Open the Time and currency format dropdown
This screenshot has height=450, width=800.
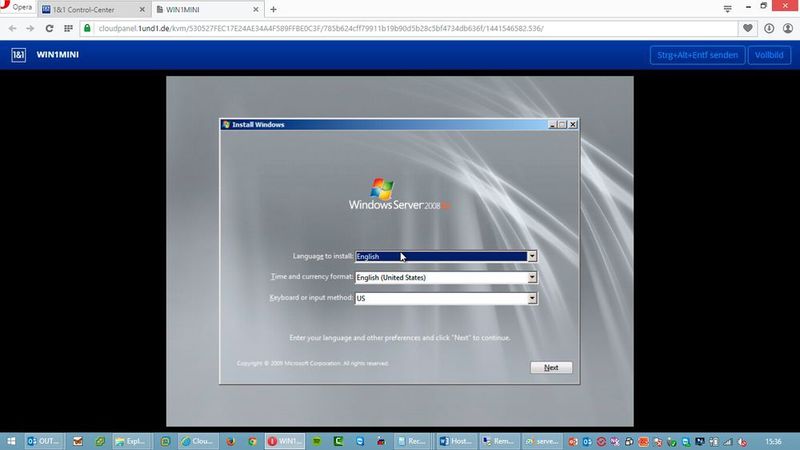[x=532, y=277]
